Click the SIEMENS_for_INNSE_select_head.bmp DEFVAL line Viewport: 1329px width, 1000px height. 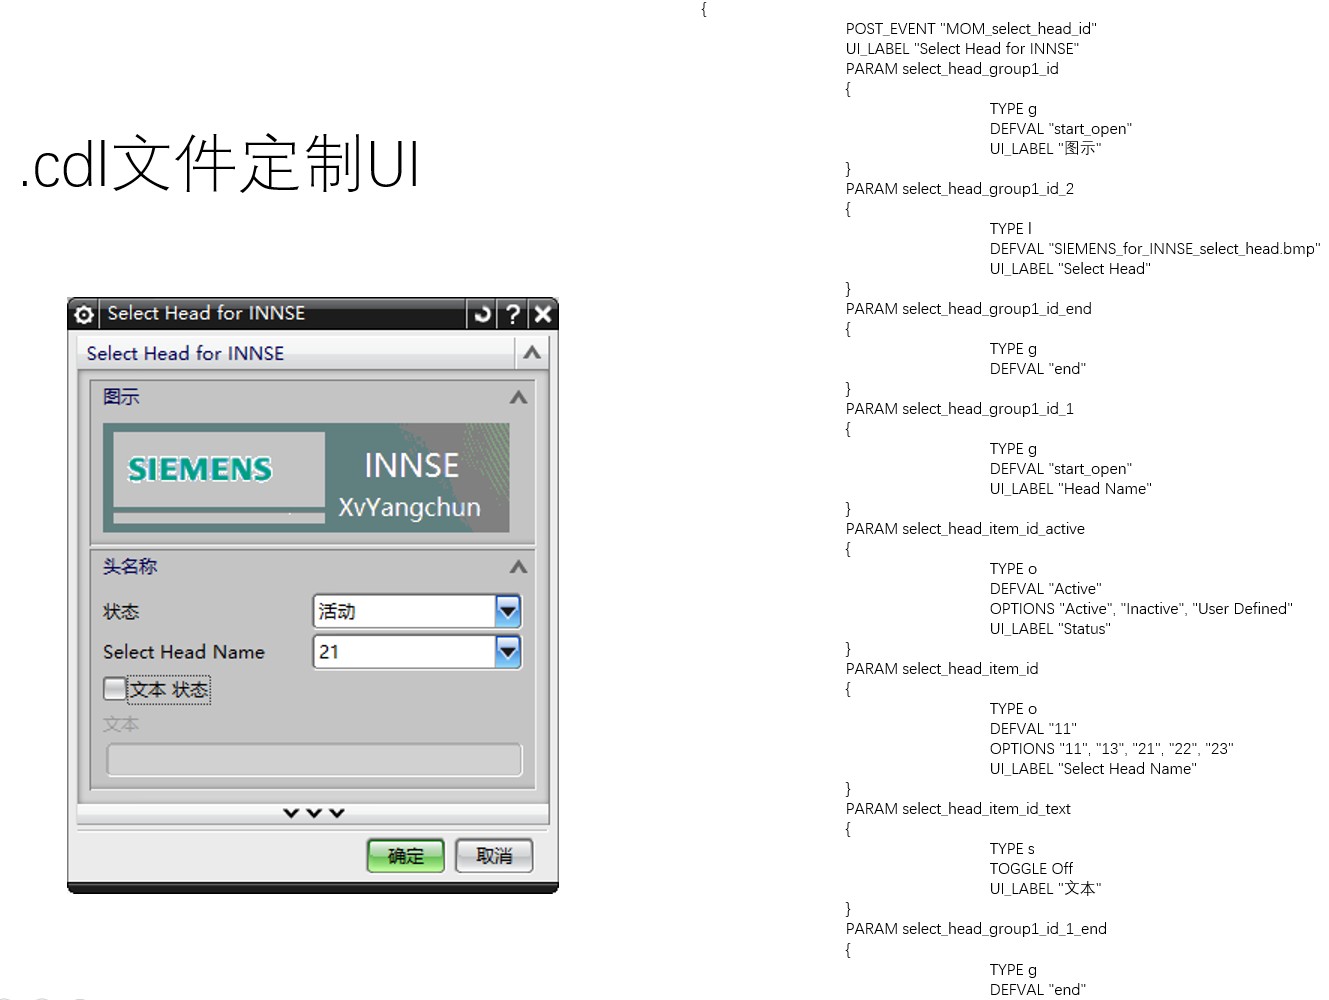pyautogui.click(x=1155, y=249)
